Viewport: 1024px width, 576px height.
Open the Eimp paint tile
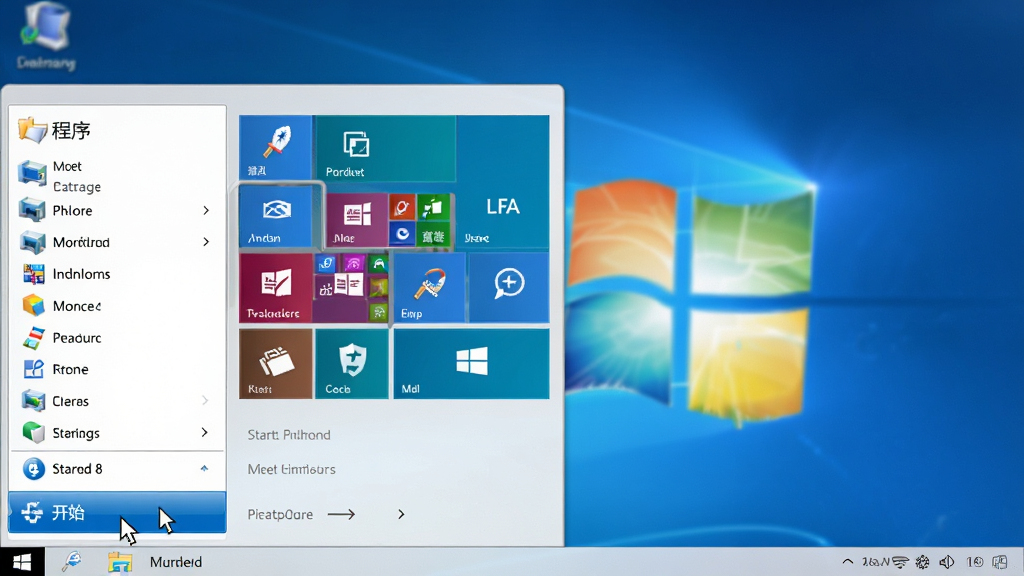click(429, 287)
